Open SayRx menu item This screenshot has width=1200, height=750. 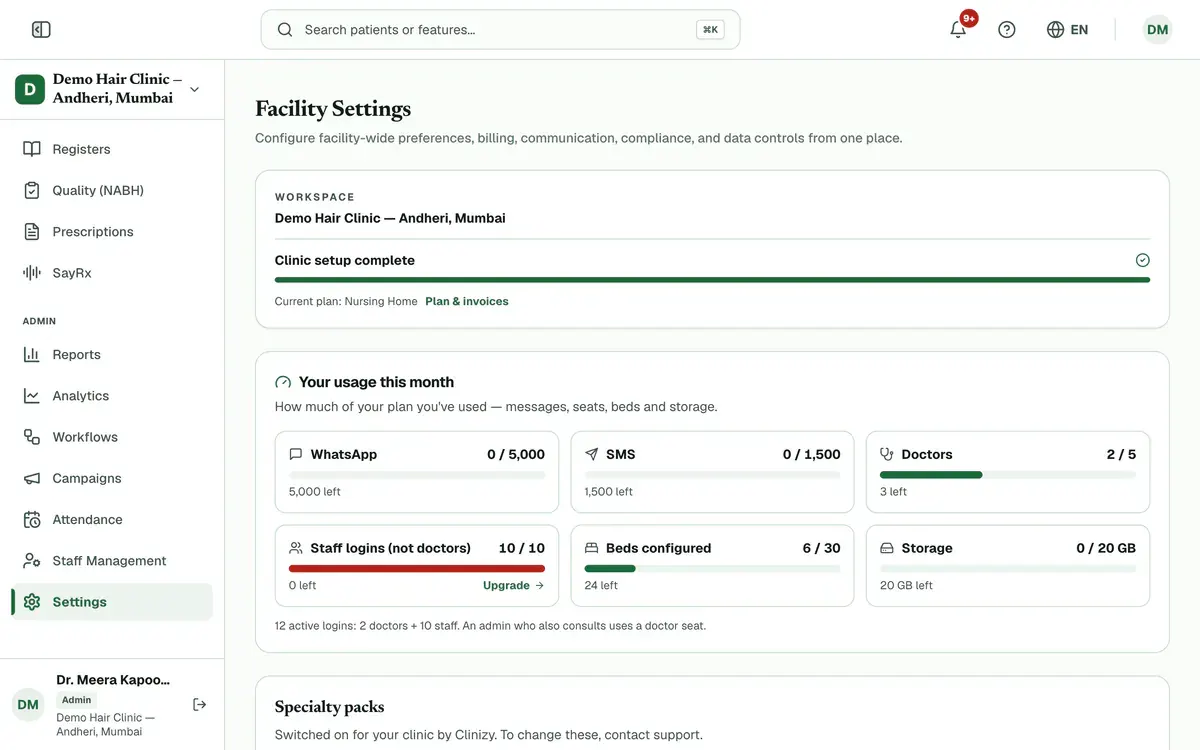[112, 272]
